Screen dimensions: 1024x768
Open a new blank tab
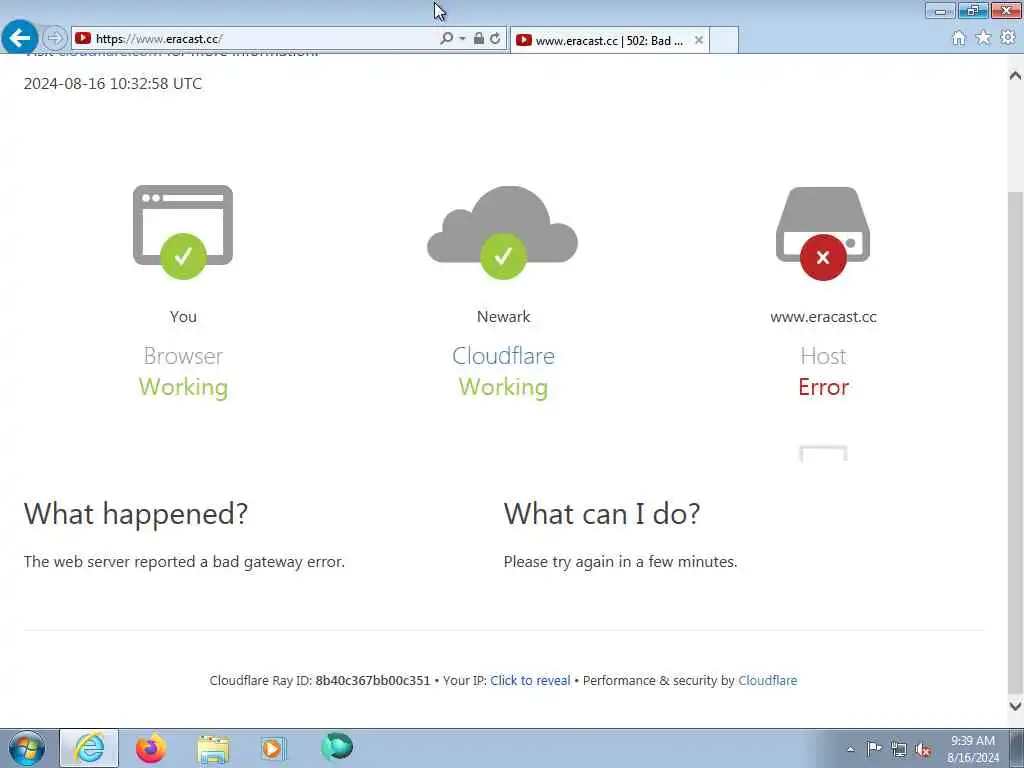(x=724, y=40)
